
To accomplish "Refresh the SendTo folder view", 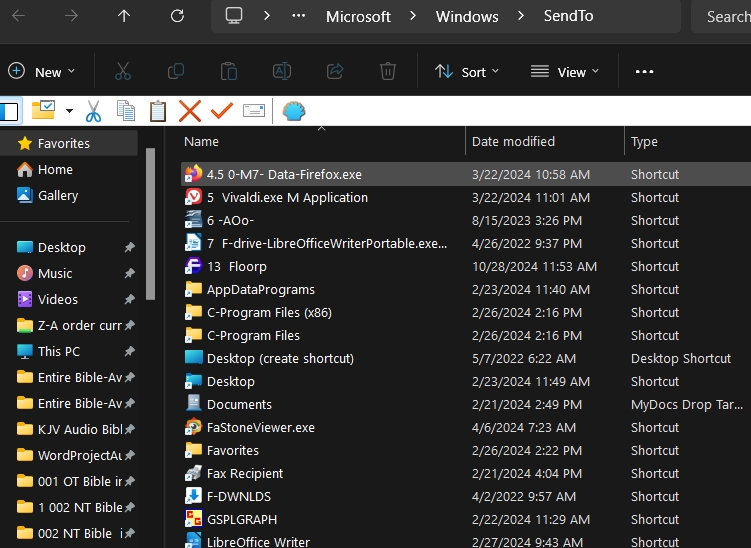I will tap(177, 16).
